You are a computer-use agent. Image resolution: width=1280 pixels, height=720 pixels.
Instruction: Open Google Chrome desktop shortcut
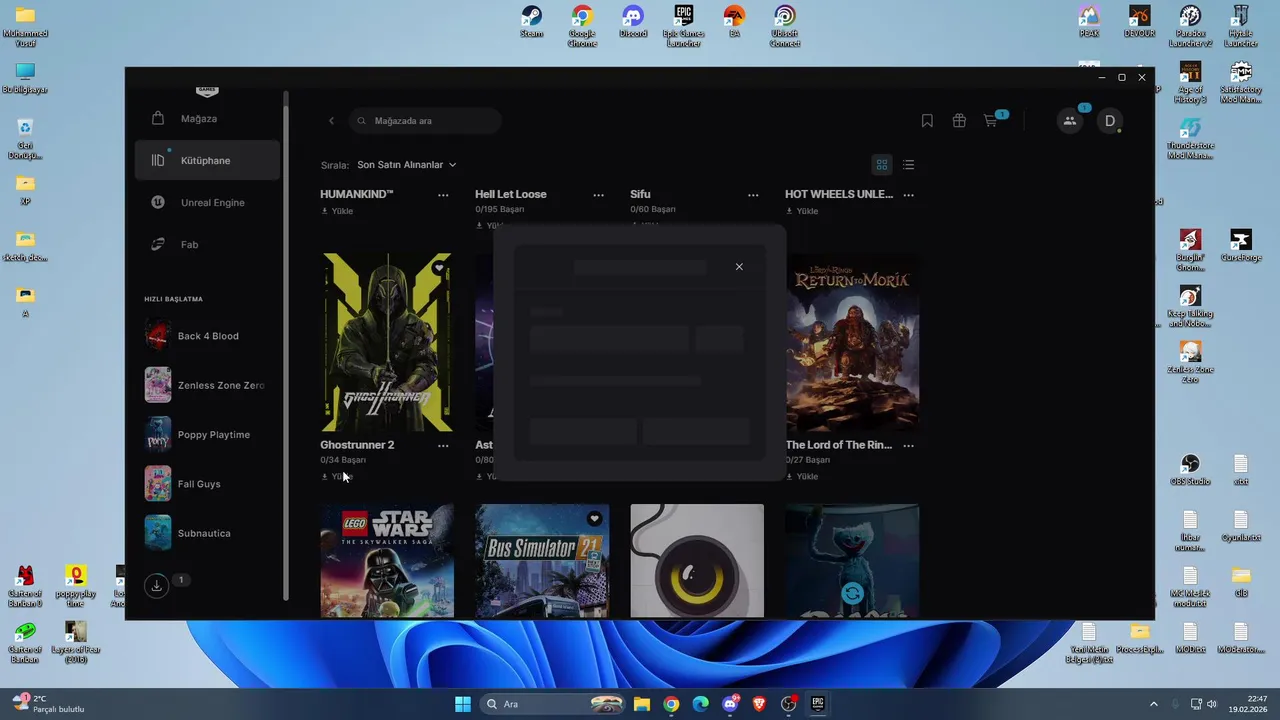pos(582,26)
